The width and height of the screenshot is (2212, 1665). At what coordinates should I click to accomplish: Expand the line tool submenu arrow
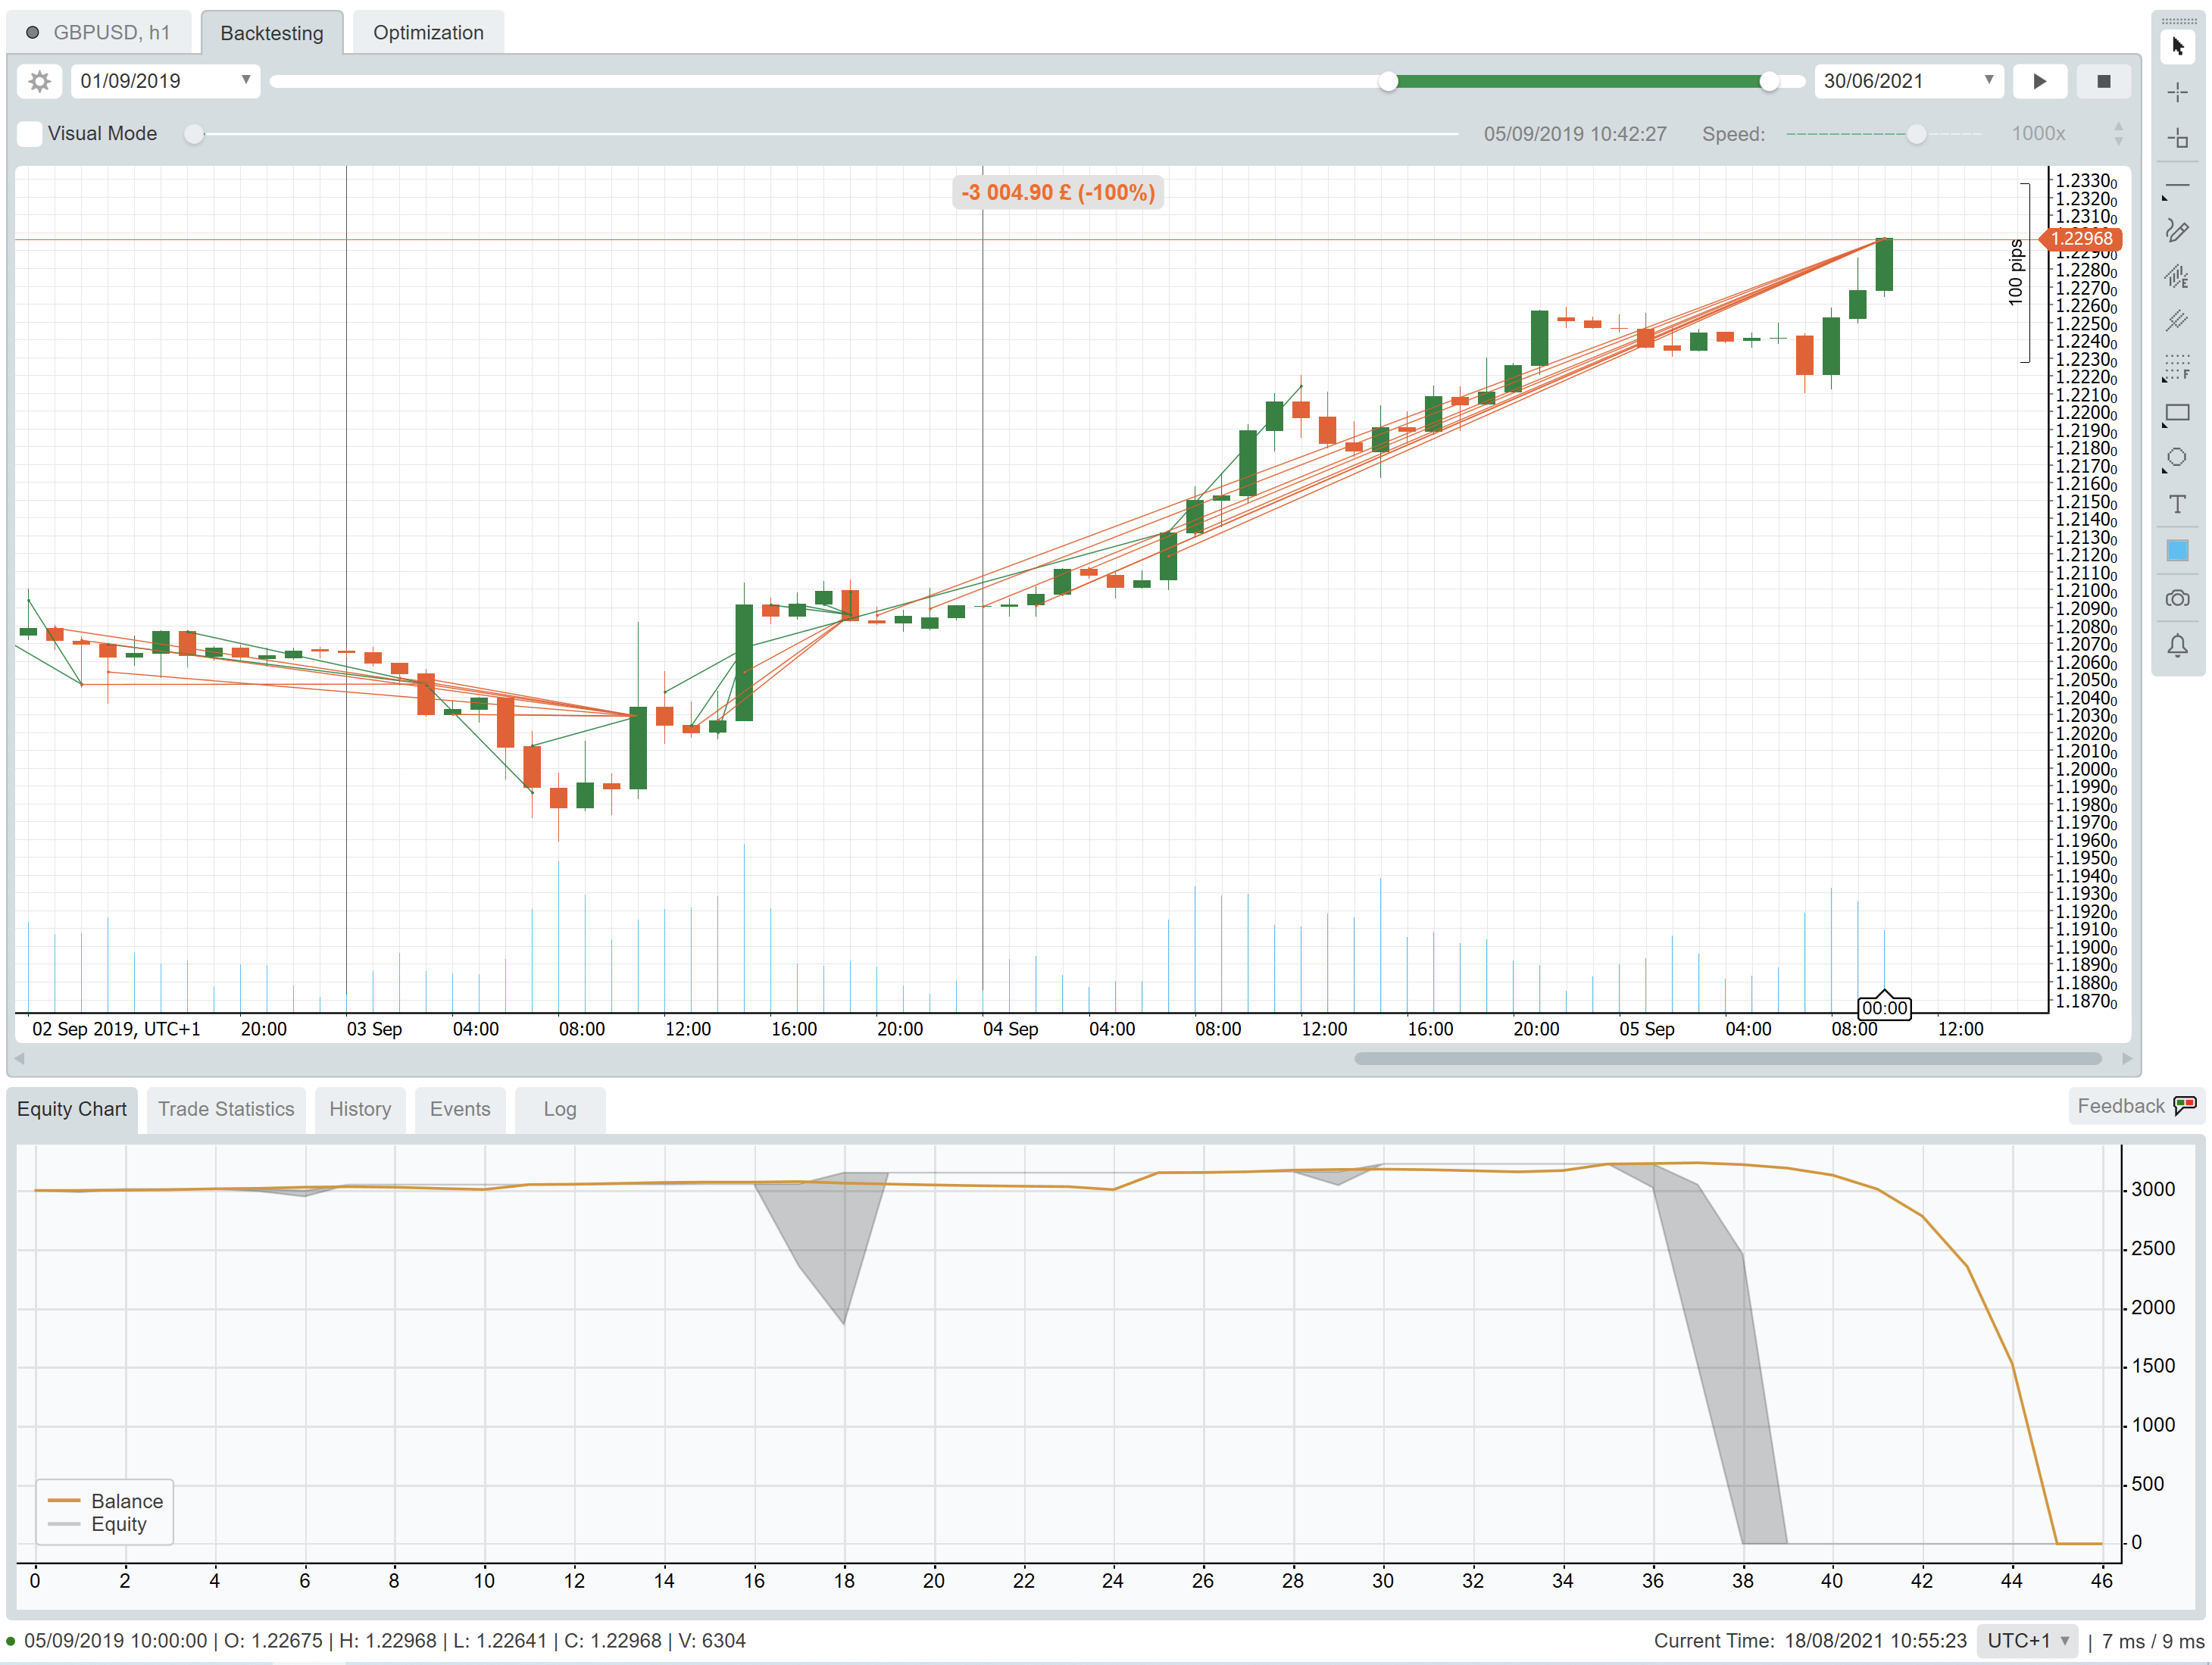tap(2164, 198)
